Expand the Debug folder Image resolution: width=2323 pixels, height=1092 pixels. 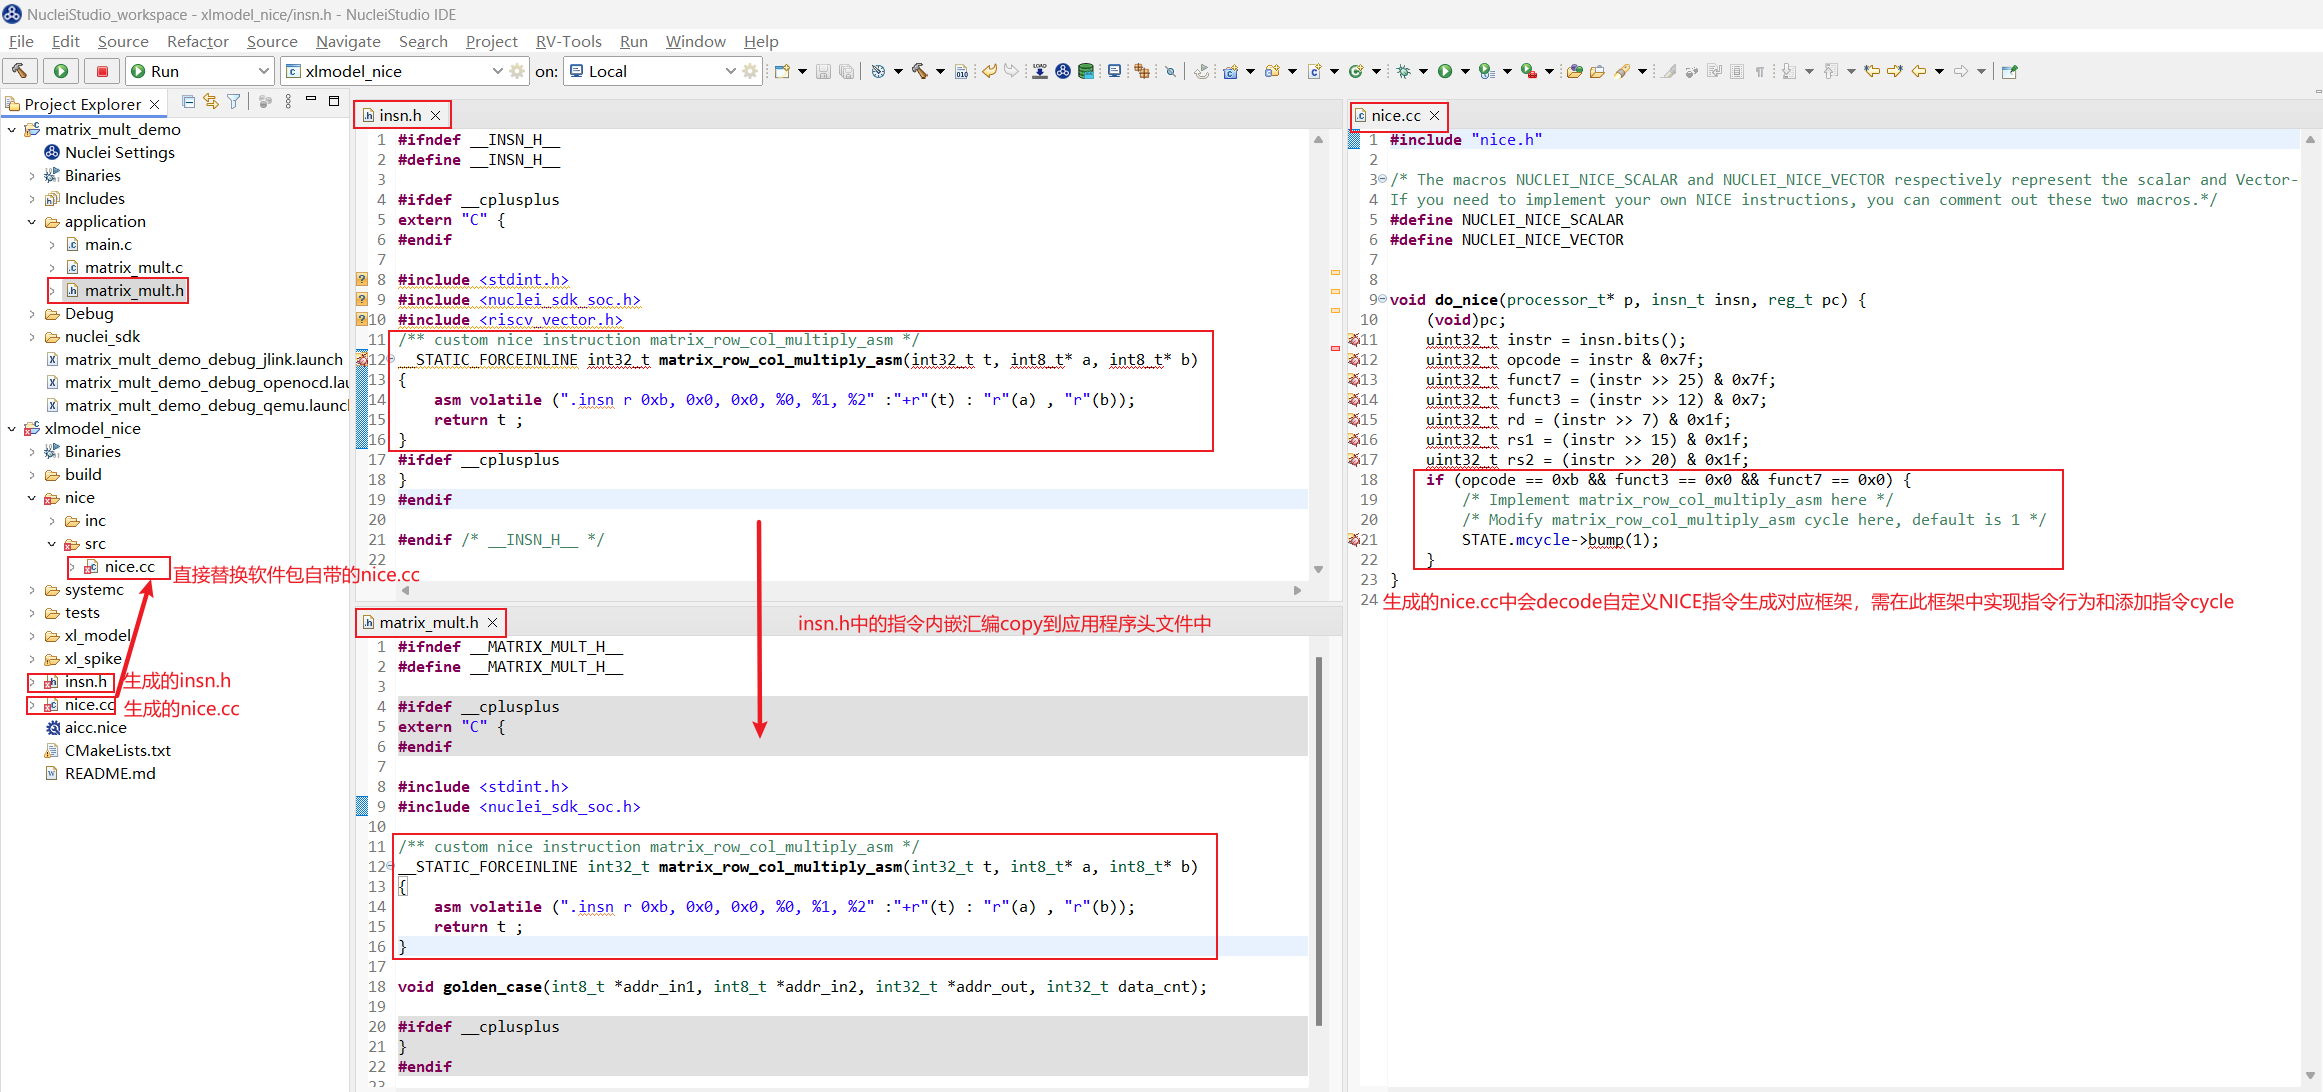(x=32, y=313)
